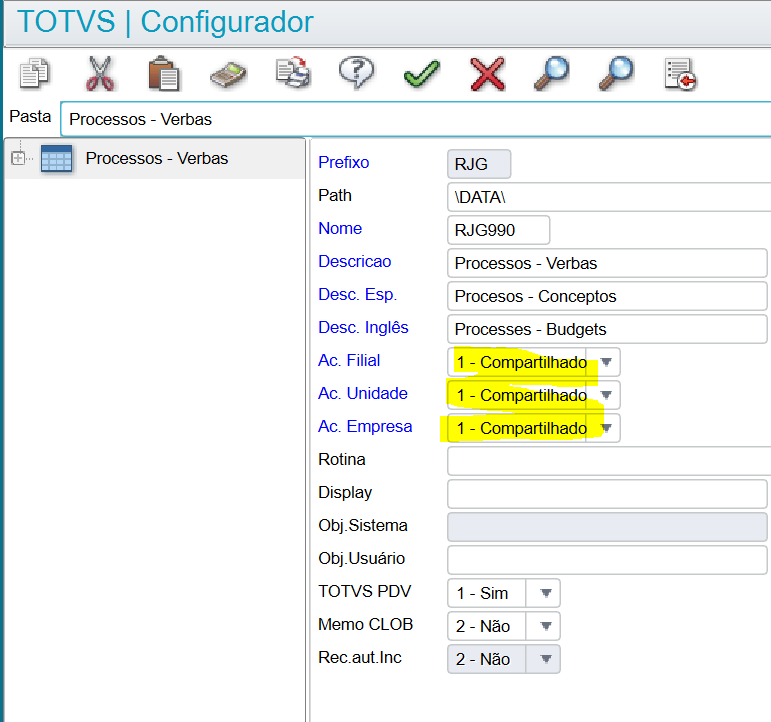Click the Nome label
Screen dimensions: 771x722
(x=340, y=228)
